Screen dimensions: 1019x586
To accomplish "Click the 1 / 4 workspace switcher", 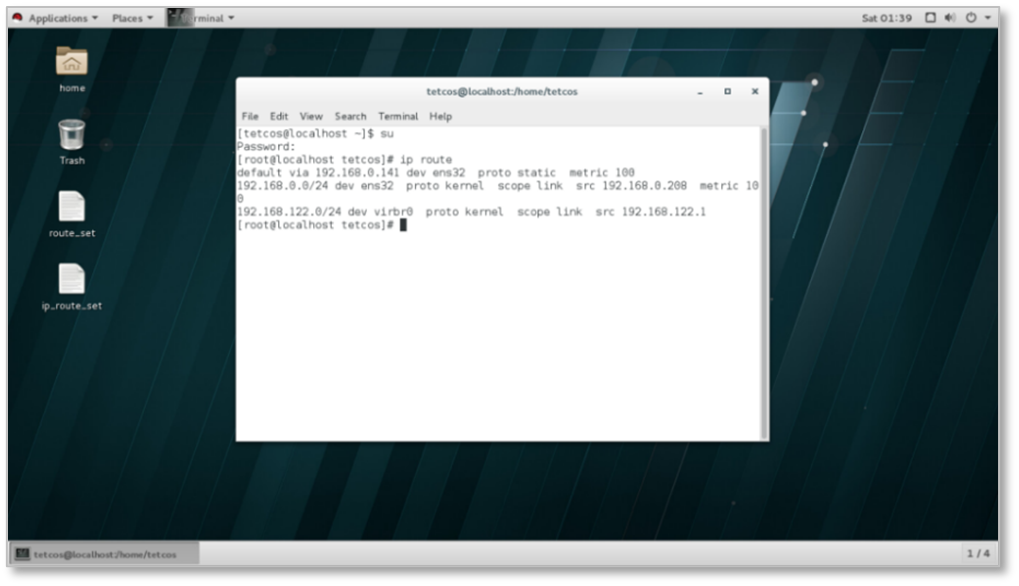I will pyautogui.click(x=977, y=553).
